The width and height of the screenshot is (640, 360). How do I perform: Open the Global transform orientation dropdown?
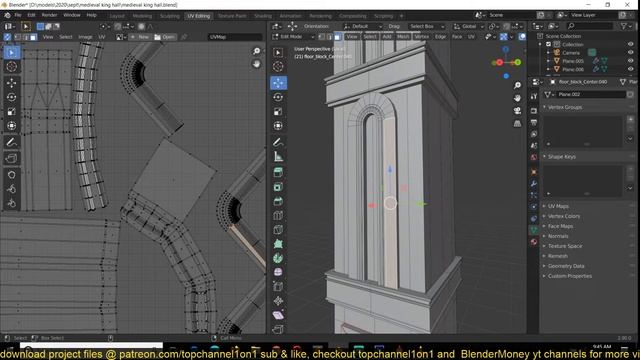click(x=469, y=26)
